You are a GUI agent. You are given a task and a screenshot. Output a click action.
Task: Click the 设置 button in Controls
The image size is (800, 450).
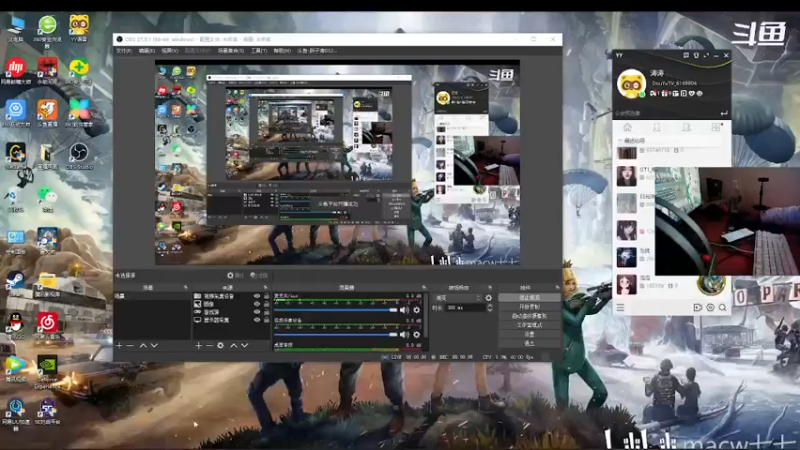pyautogui.click(x=529, y=334)
